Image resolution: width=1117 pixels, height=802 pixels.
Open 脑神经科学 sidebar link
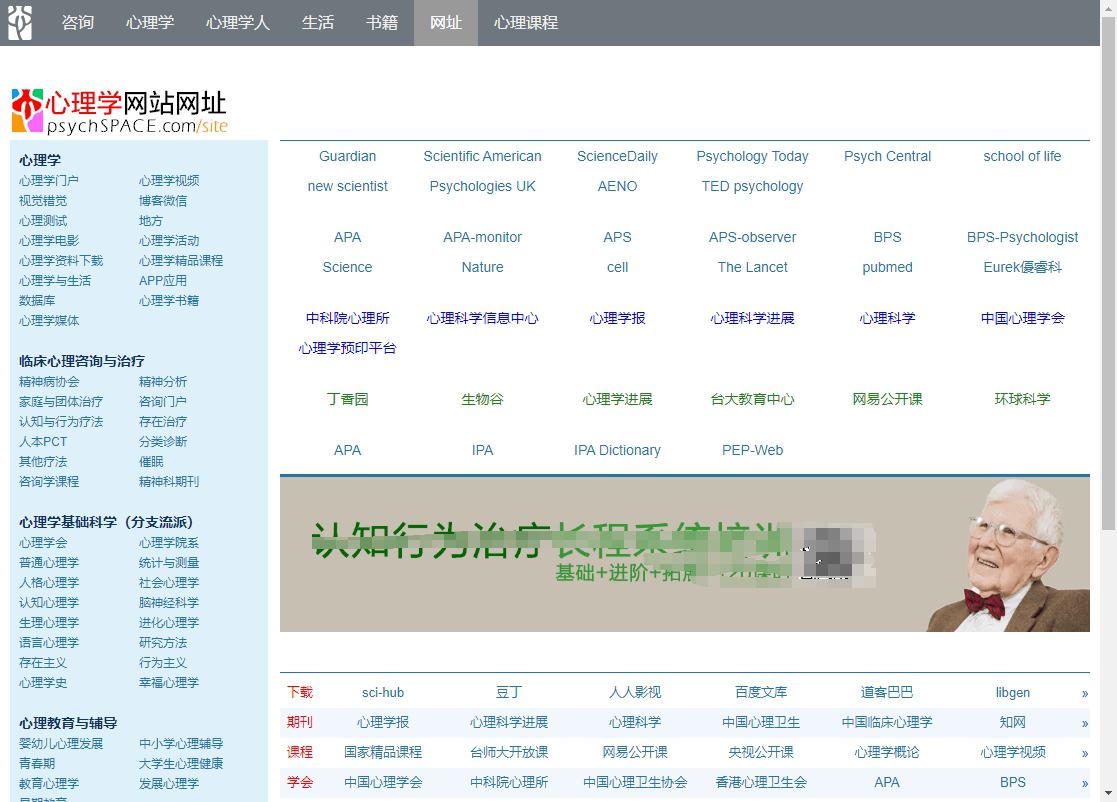coord(168,603)
